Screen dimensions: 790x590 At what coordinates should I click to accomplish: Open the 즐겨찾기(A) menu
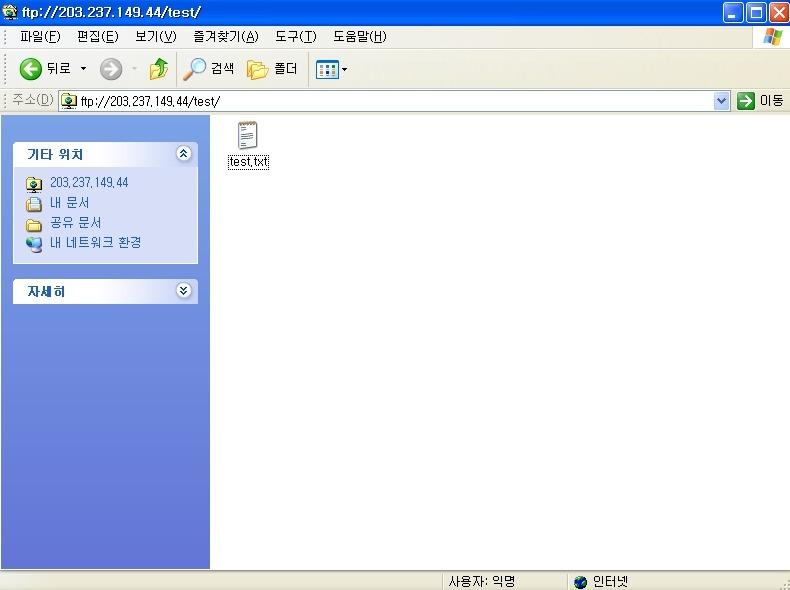point(226,36)
